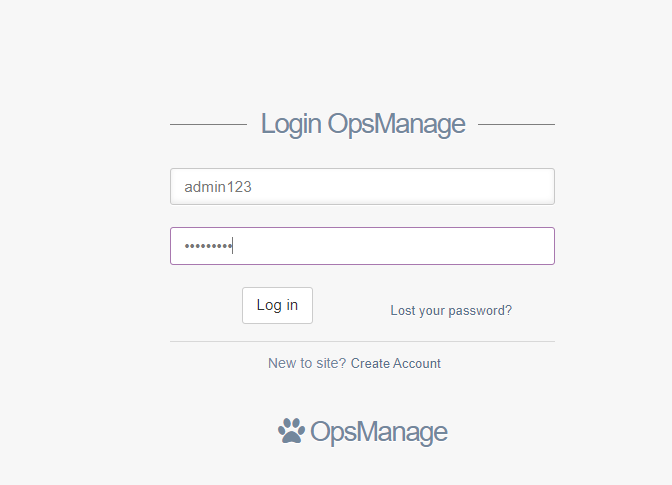This screenshot has width=672, height=485.
Task: Click inside the masked password field
Action: pos(362,246)
